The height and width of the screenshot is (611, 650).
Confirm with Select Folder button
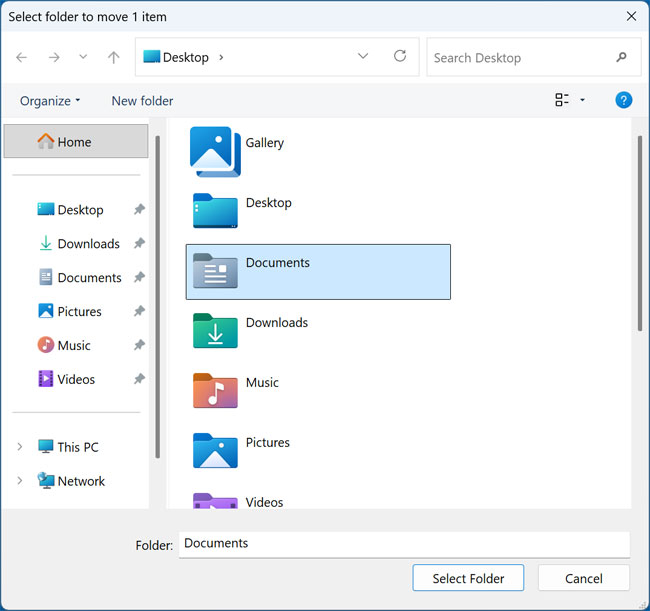pyautogui.click(x=468, y=578)
